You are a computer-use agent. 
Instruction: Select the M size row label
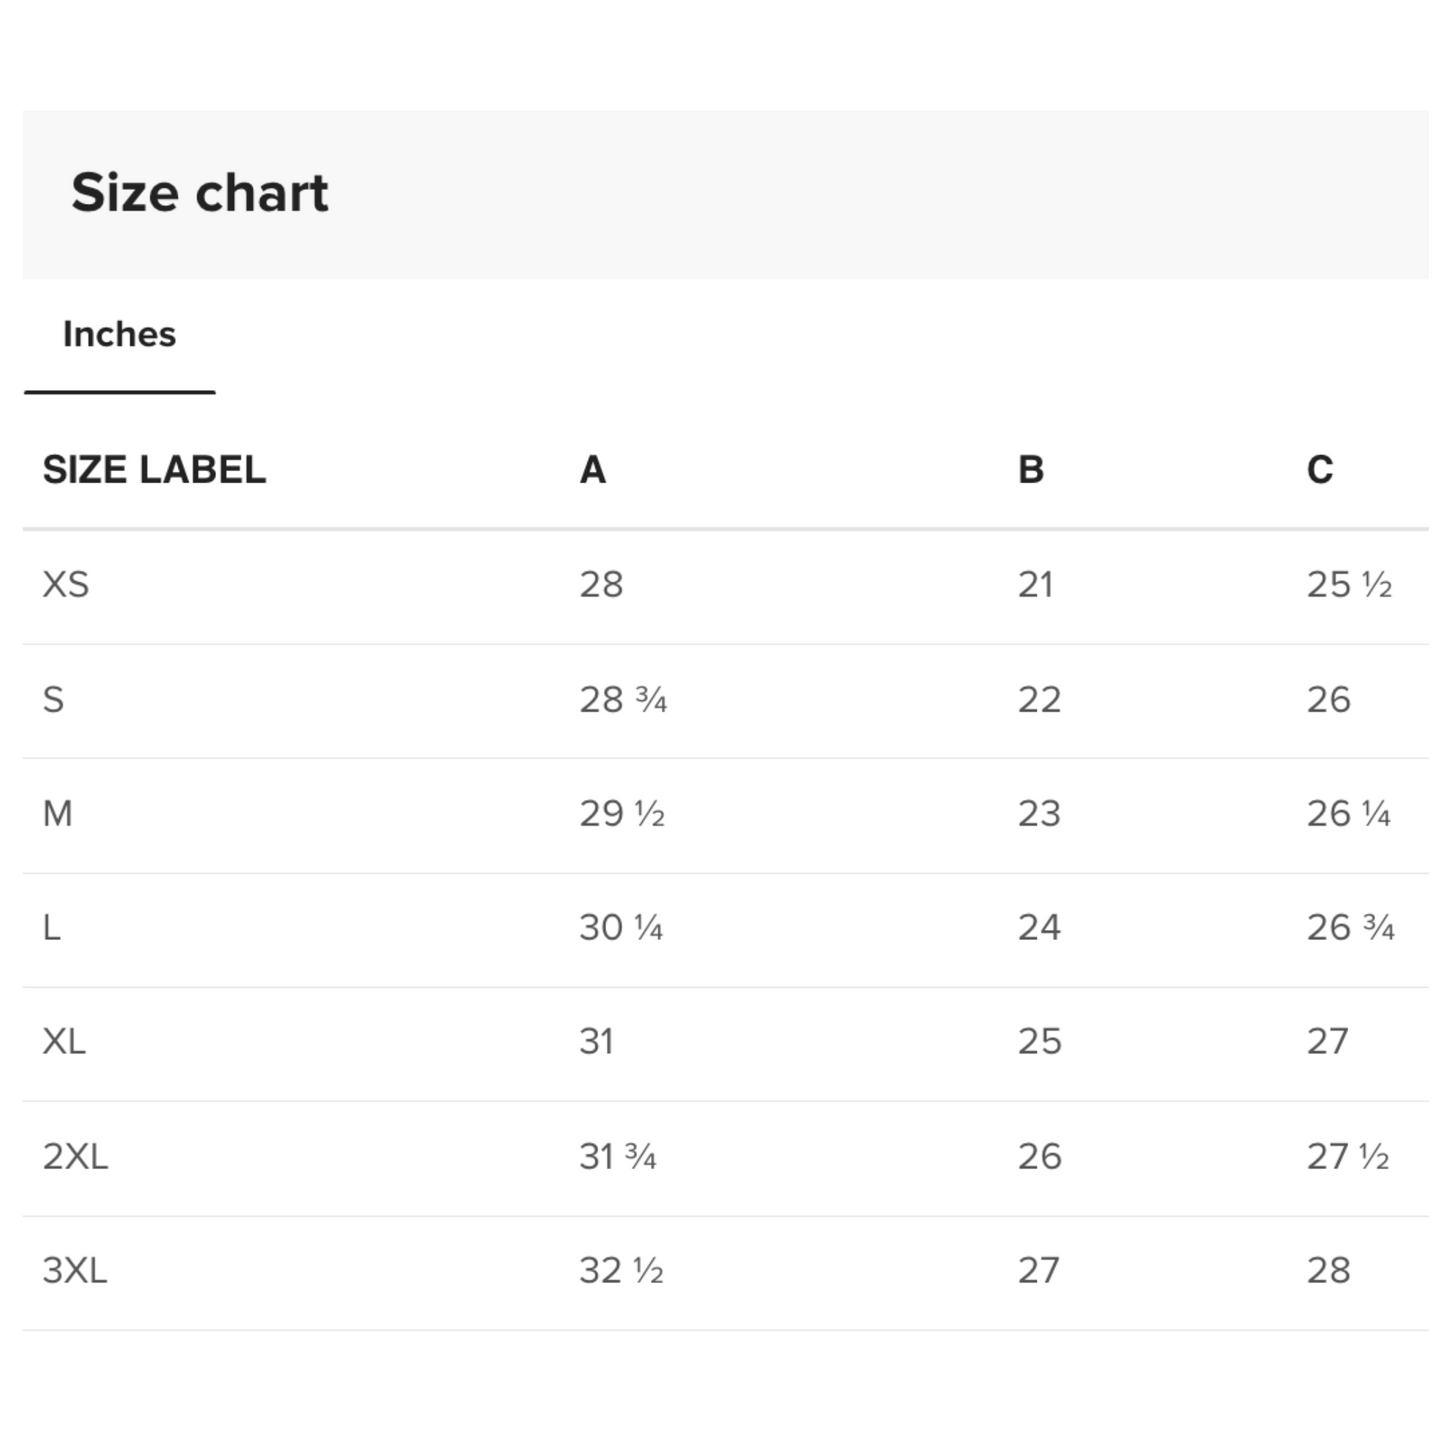click(x=58, y=814)
